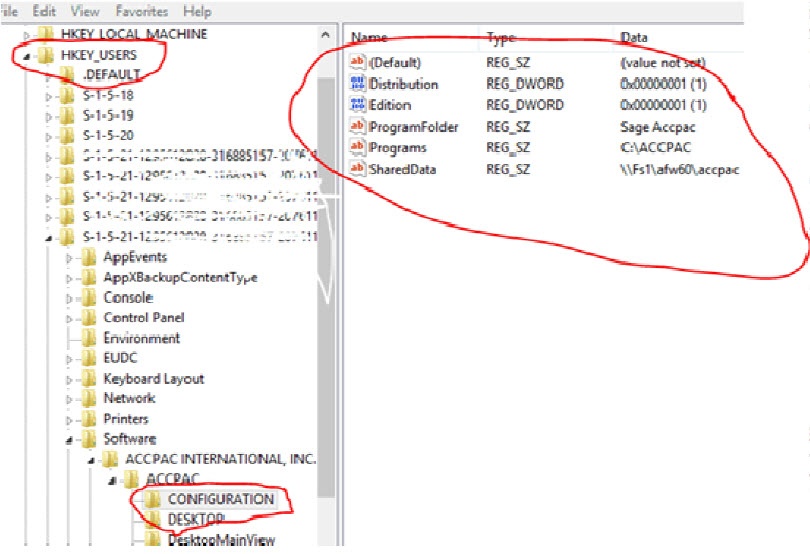Expand the S-1-5-20 key
810x554 pixels.
(x=49, y=136)
